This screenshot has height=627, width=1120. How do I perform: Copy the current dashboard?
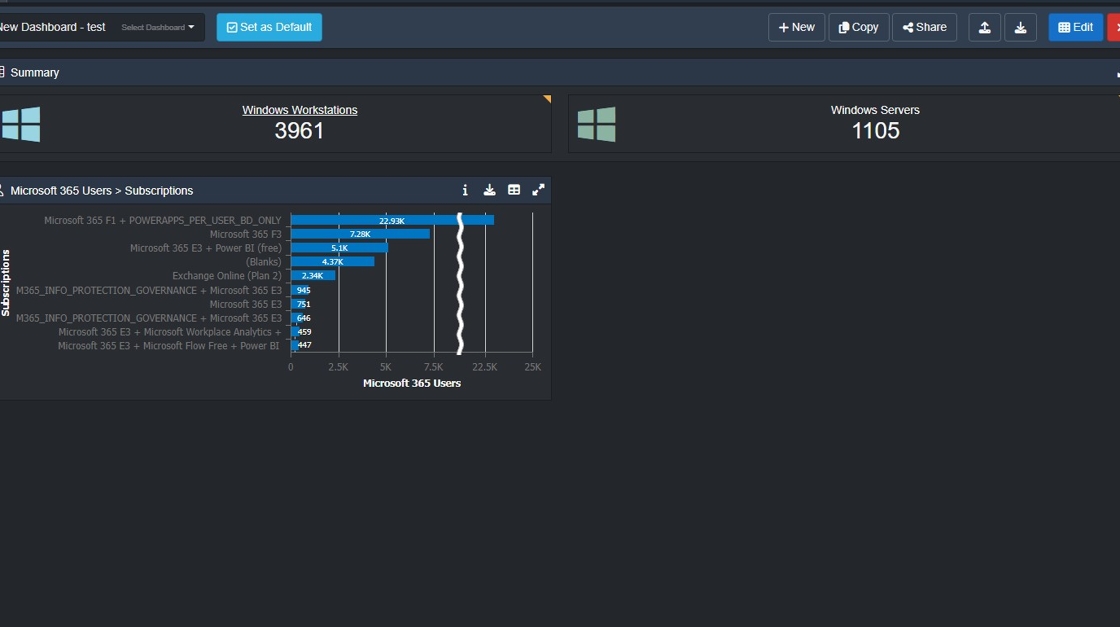pos(859,27)
